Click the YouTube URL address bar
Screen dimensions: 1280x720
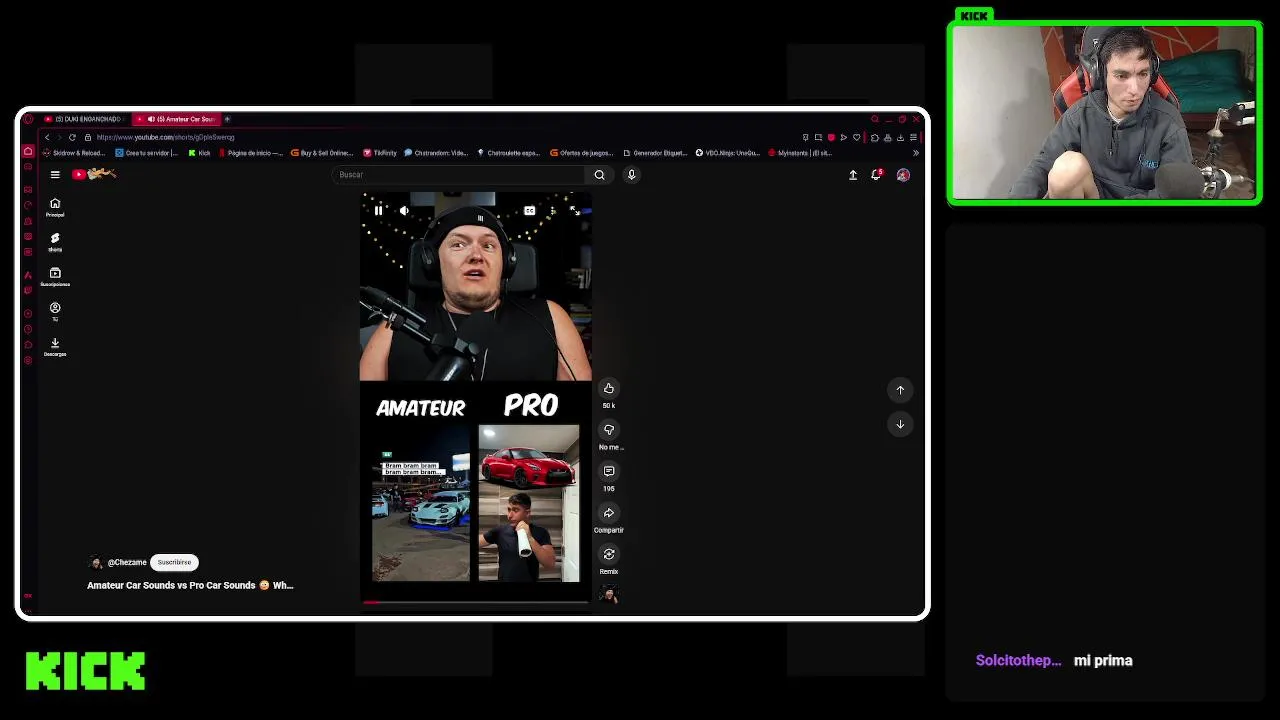165,137
